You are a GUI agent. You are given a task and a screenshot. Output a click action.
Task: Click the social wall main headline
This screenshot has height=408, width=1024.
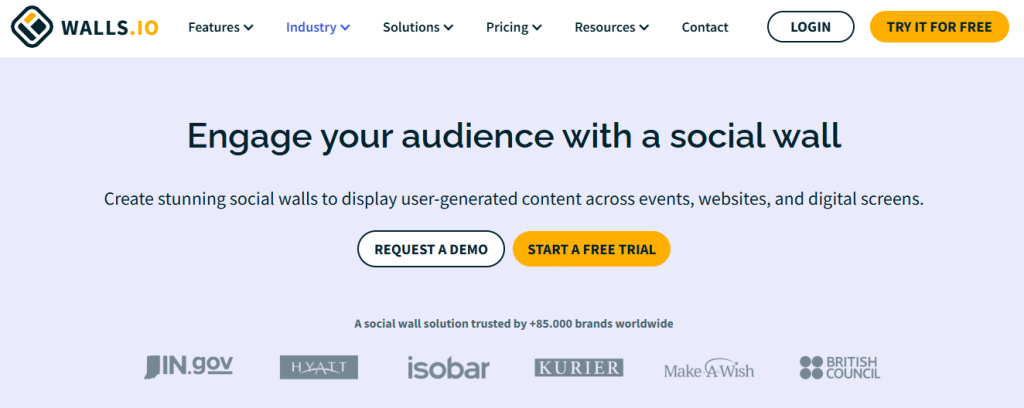tap(514, 137)
